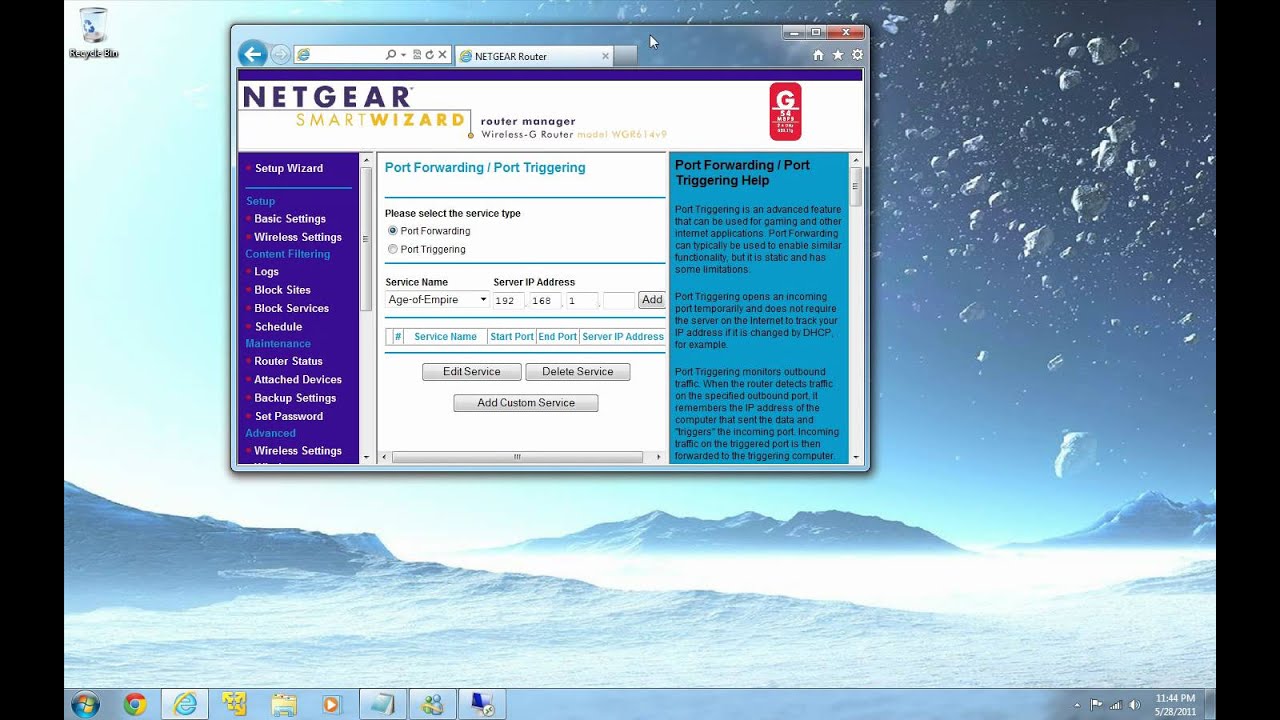
Task: Open Router Status under Maintenance
Action: coord(288,361)
